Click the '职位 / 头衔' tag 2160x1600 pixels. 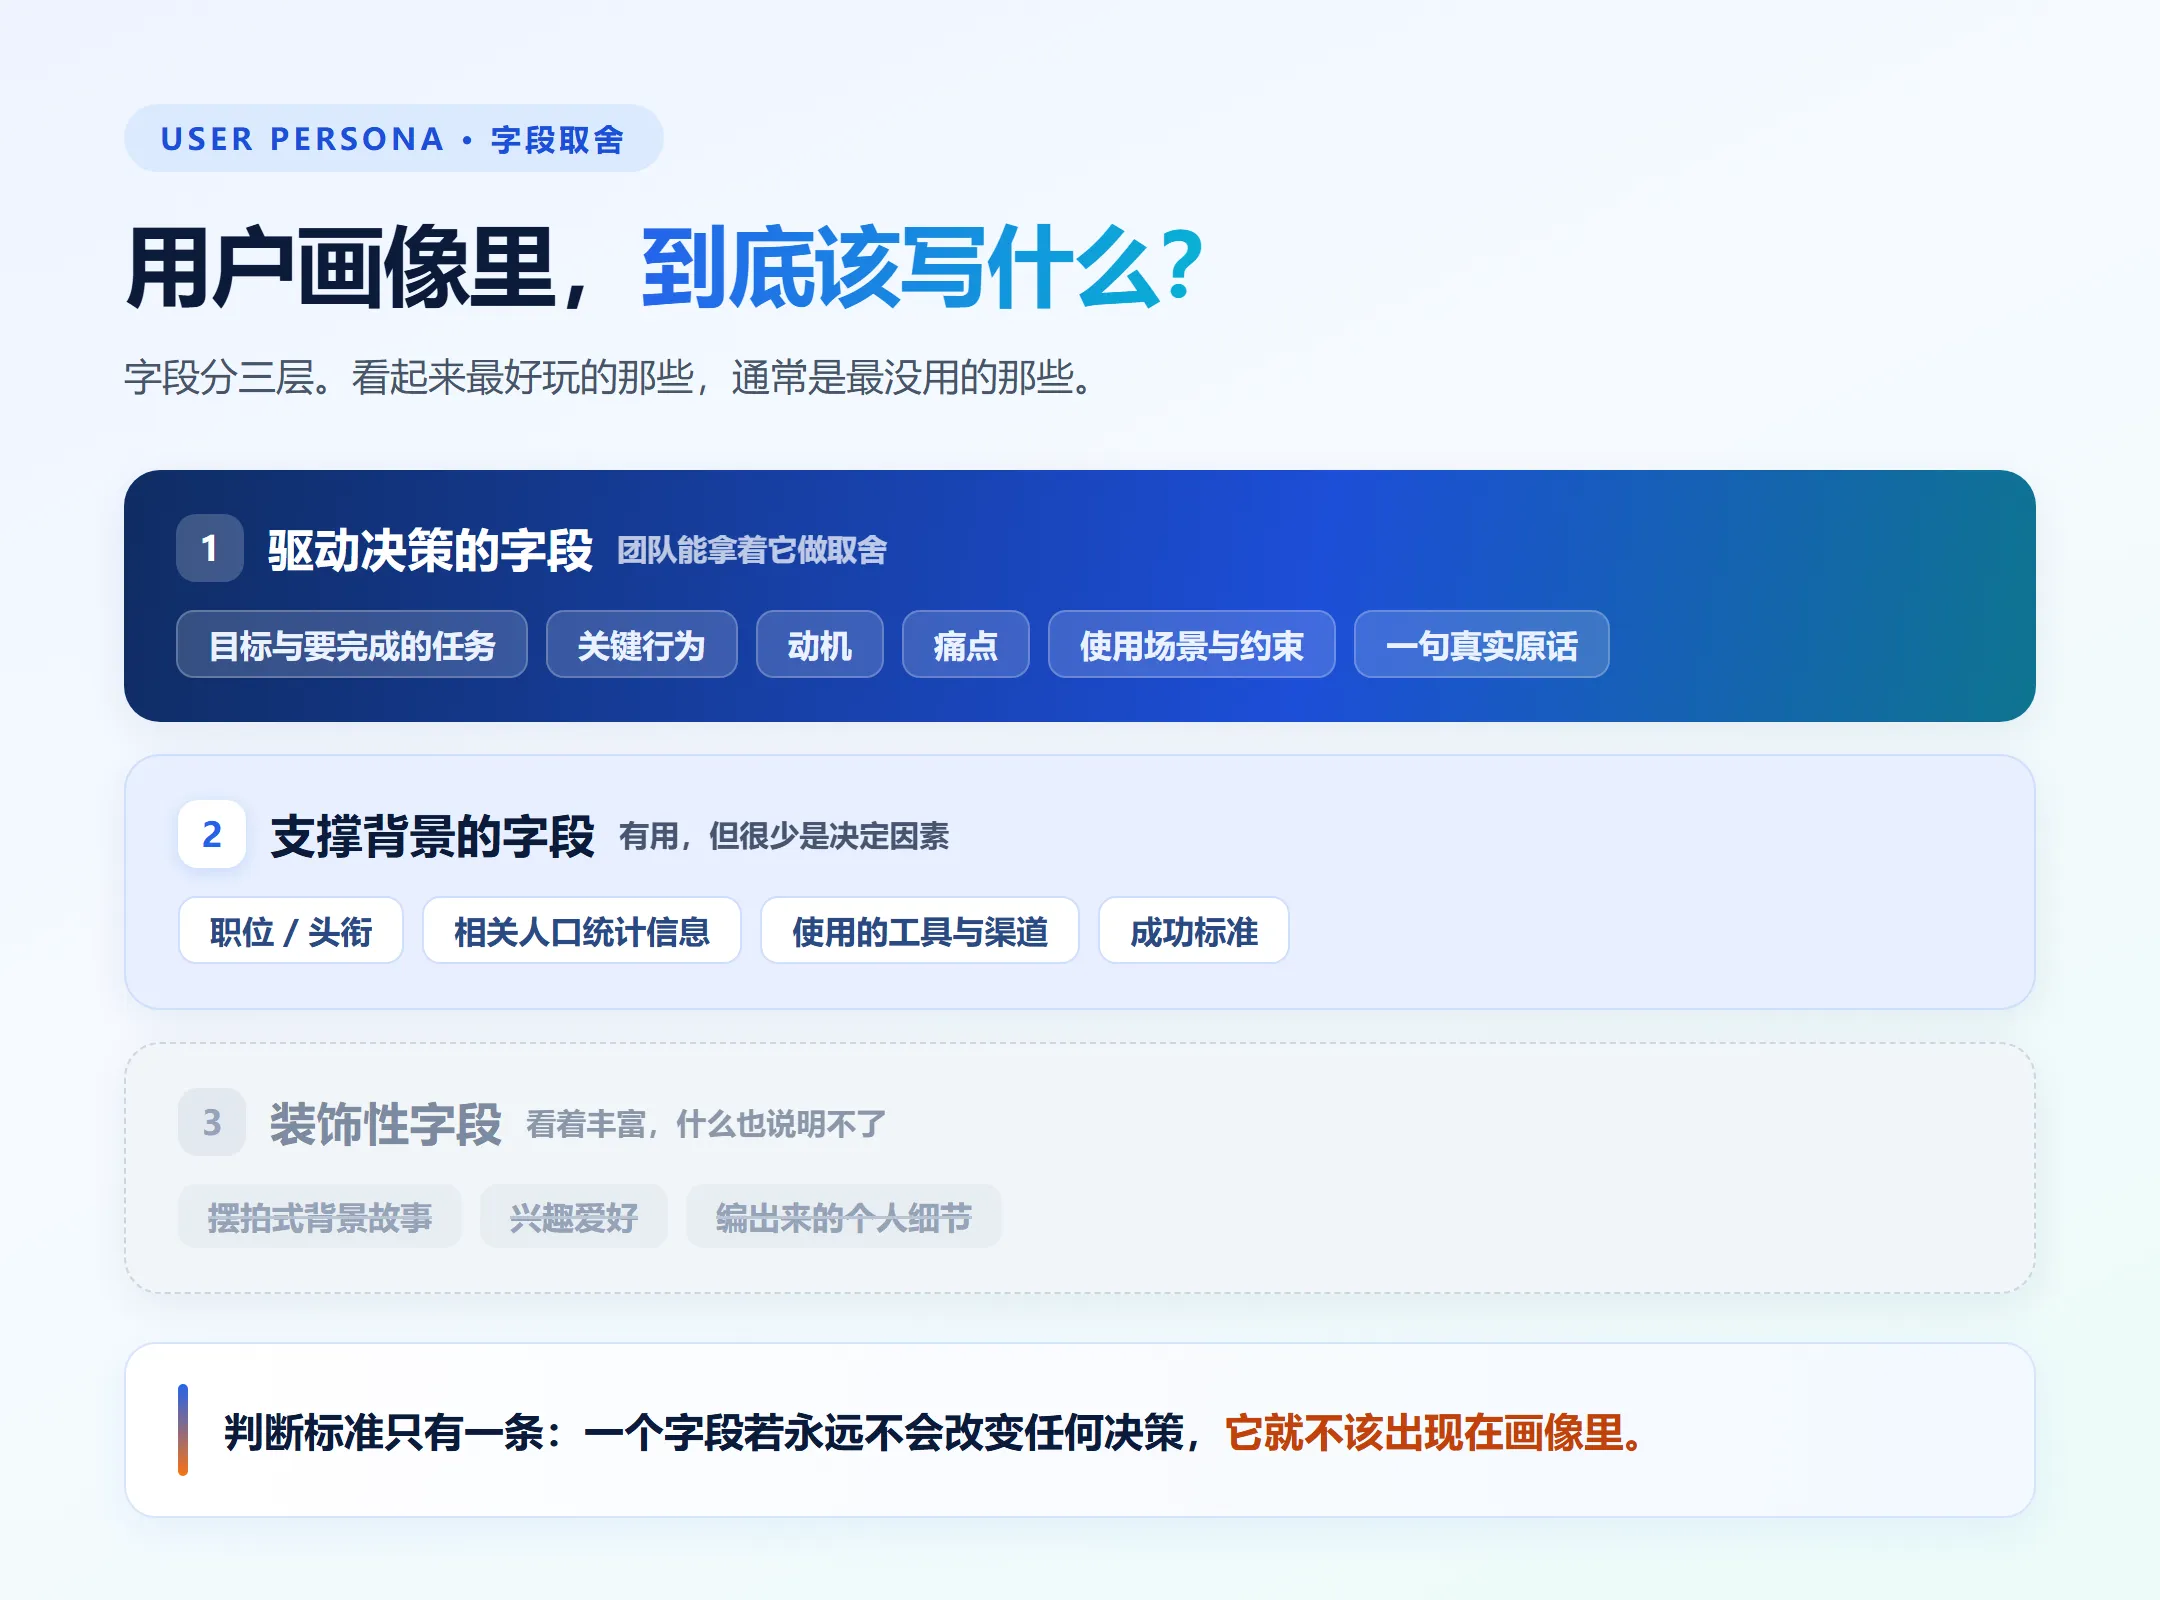[291, 931]
